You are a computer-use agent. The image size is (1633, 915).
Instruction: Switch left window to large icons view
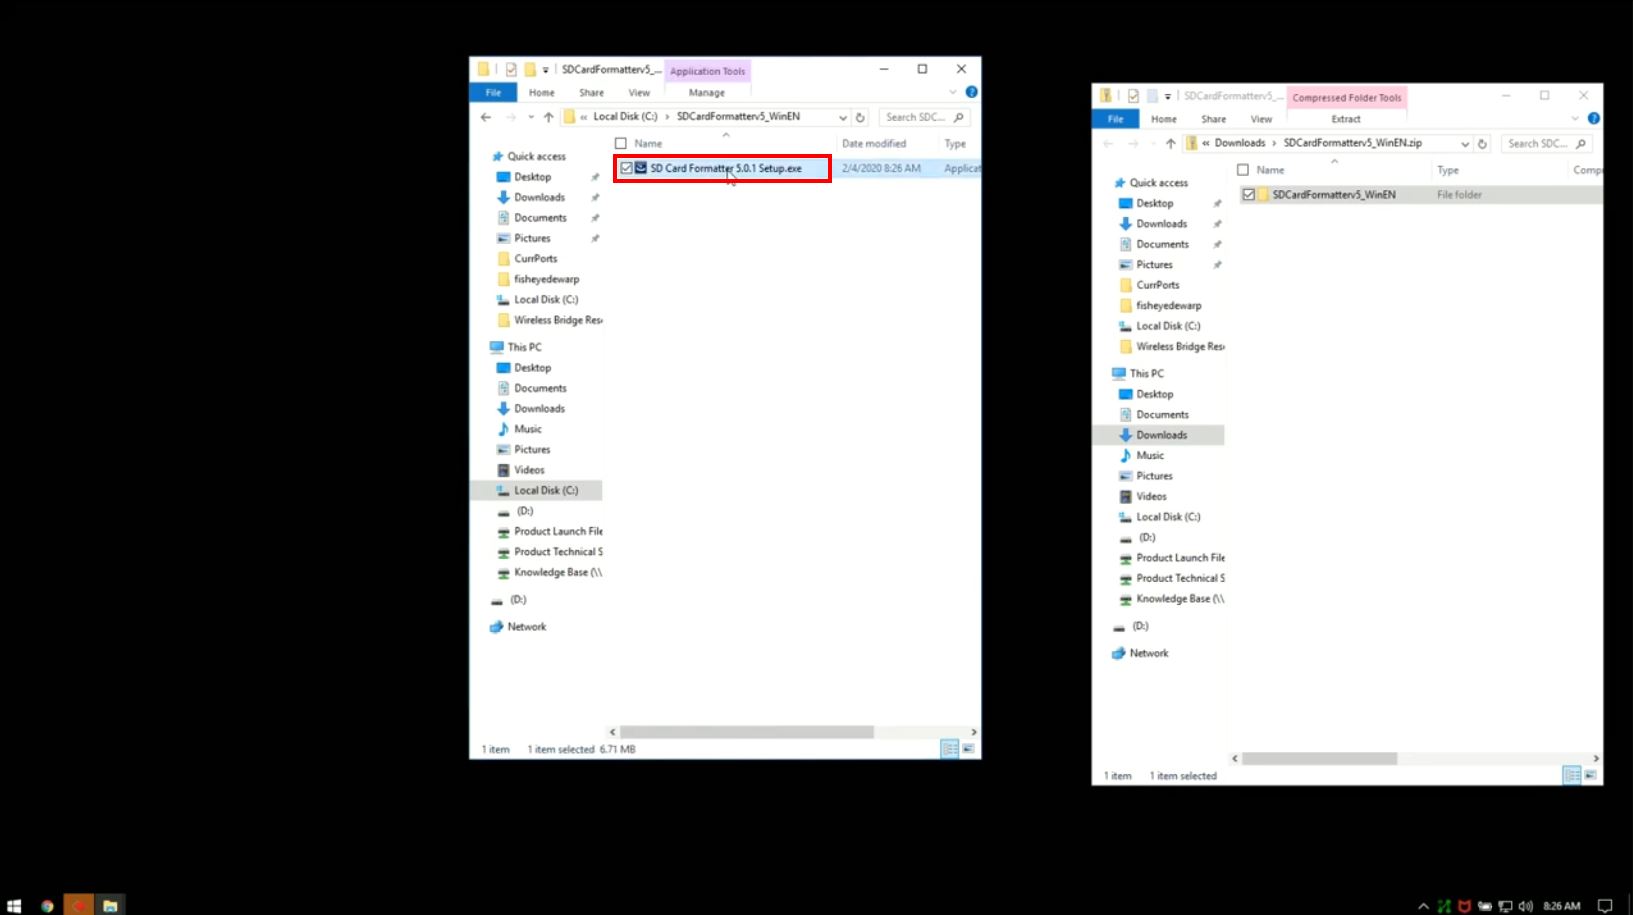click(968, 749)
